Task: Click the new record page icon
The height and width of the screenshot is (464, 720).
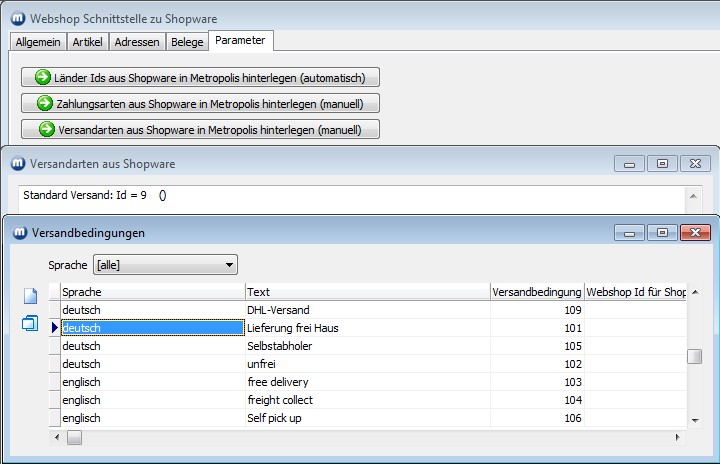Action: pos(29,296)
